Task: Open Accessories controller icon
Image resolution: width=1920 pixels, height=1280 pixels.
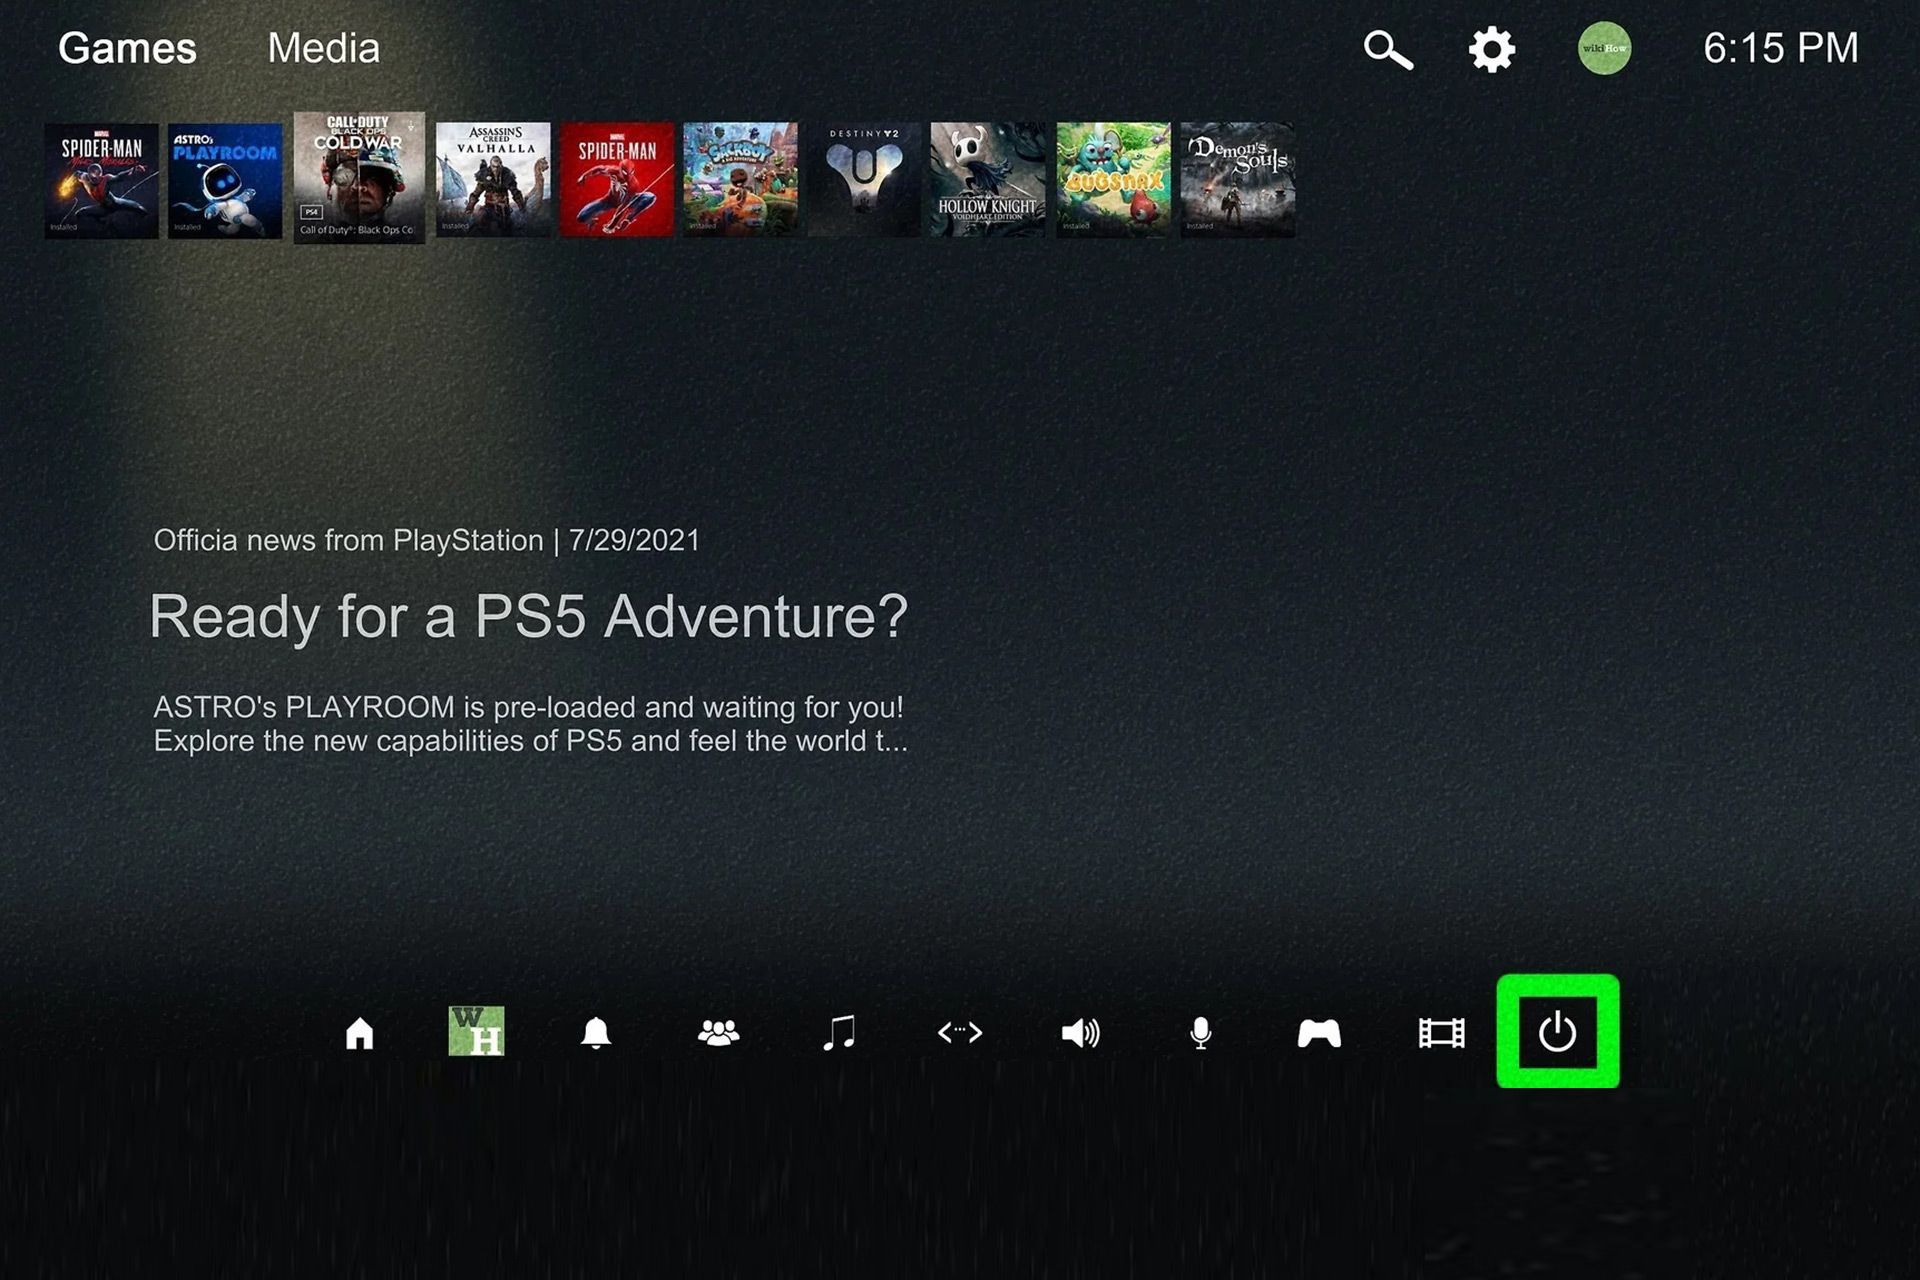Action: 1319,1033
